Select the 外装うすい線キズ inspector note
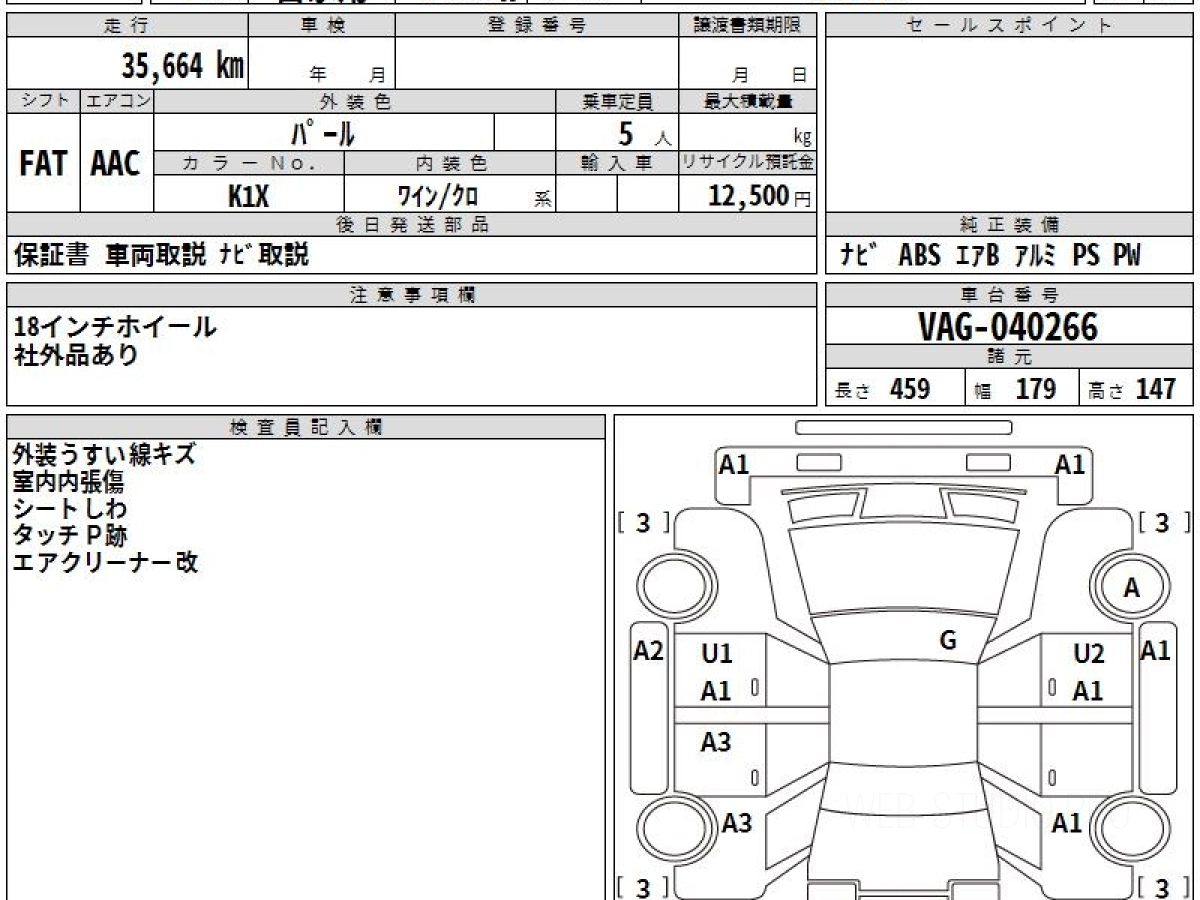 pyautogui.click(x=104, y=454)
